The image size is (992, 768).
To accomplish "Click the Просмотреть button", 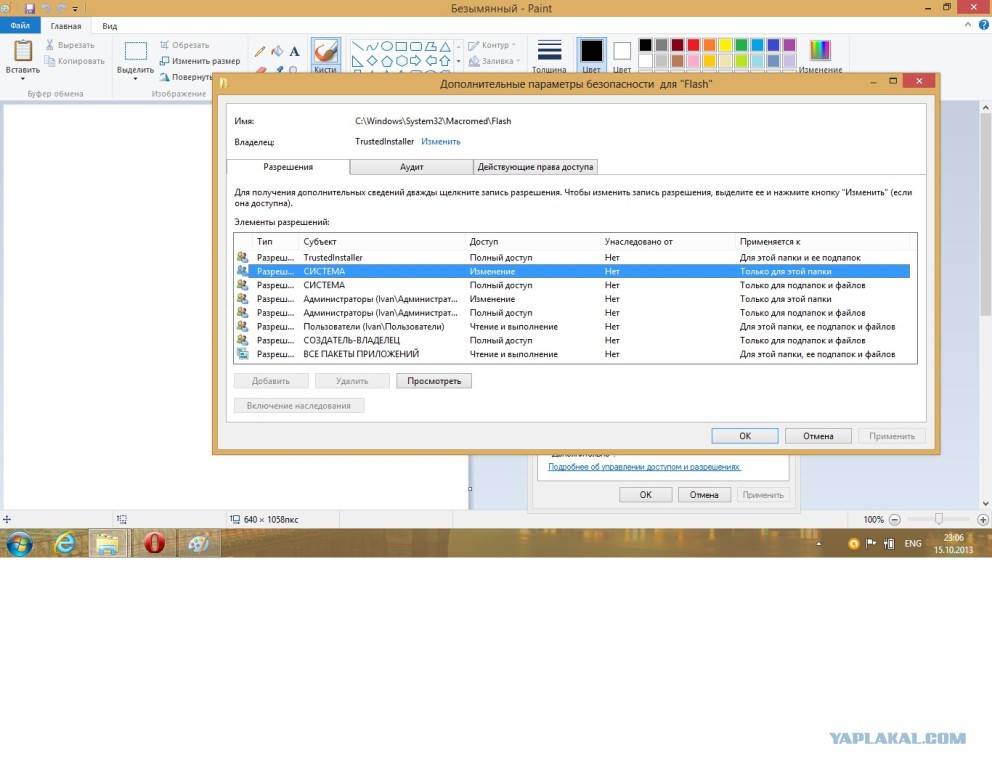I will (x=434, y=381).
